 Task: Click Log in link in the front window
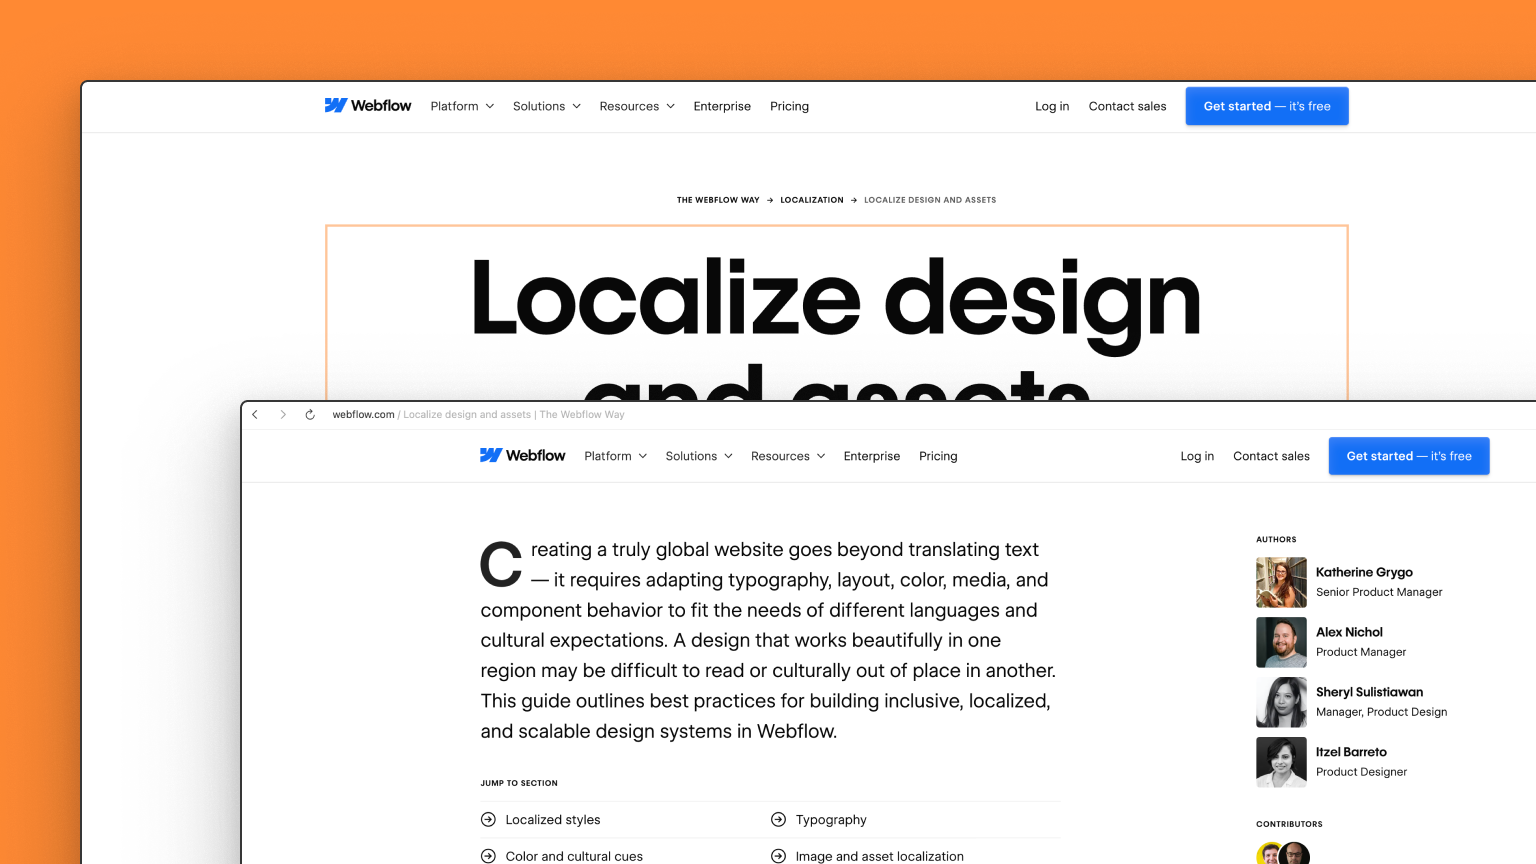[1197, 456]
